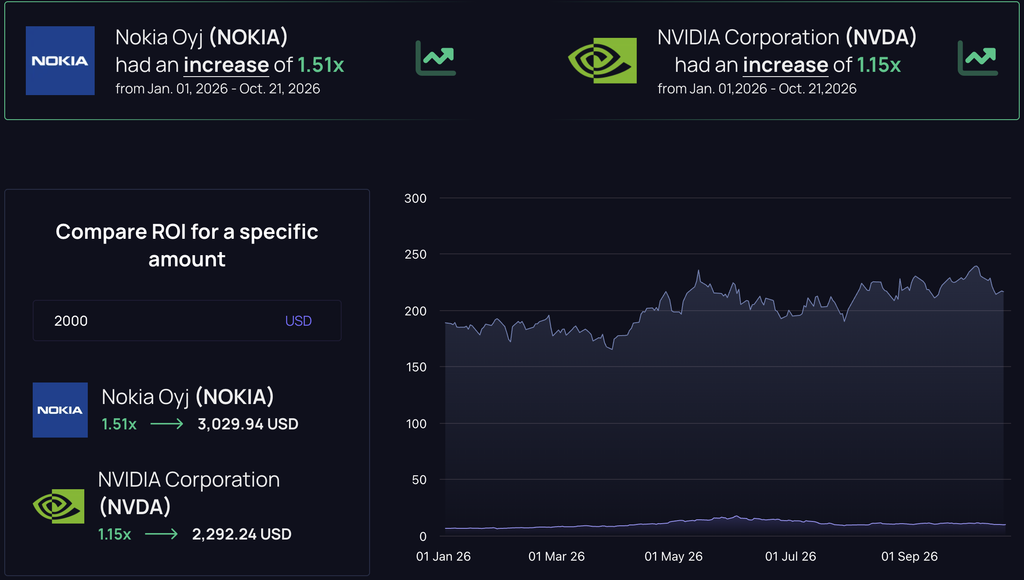The image size is (1024, 580).
Task: Click the 3,029.94 USD result value
Action: (x=248, y=424)
